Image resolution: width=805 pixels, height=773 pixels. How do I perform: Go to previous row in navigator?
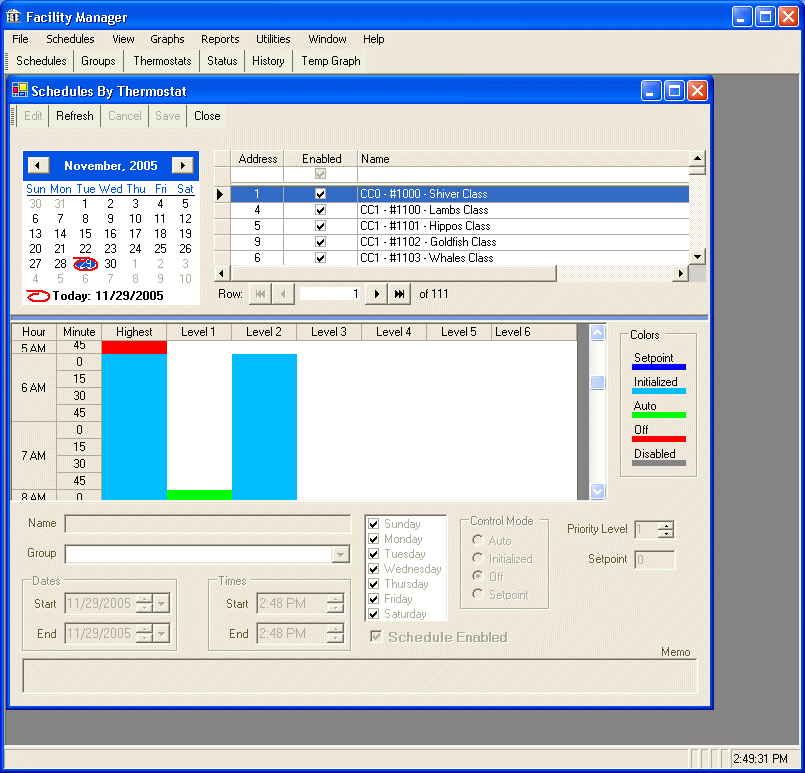(283, 294)
